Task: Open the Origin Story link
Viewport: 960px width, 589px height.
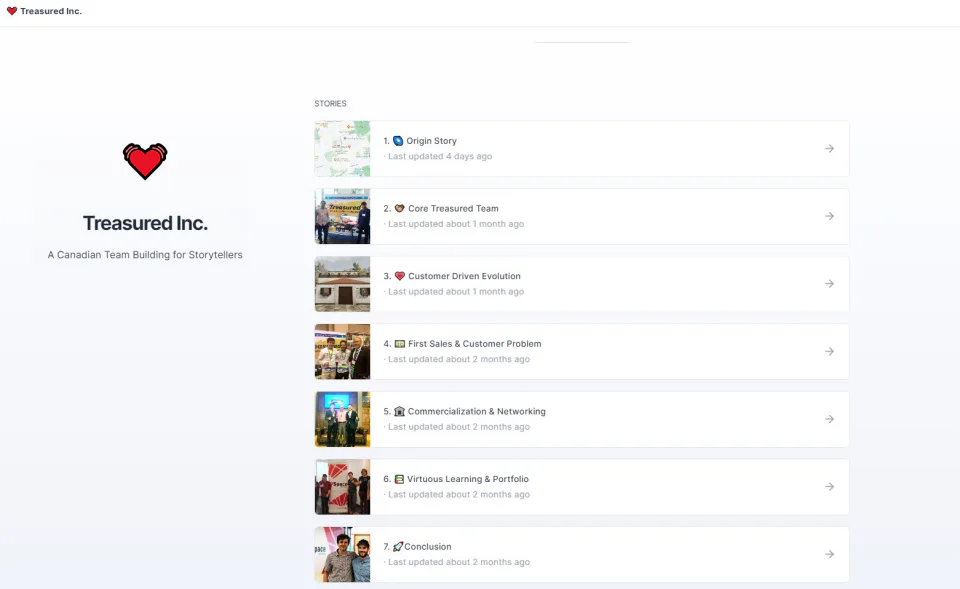Action: click(431, 141)
